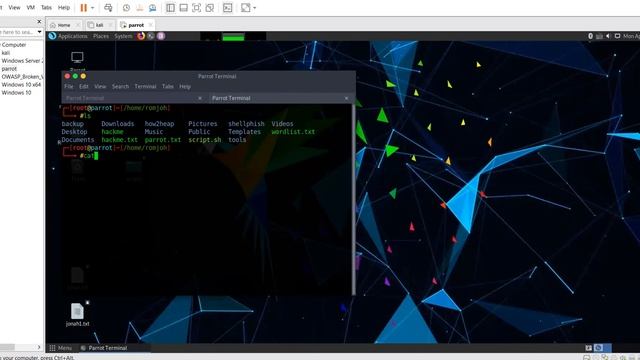The width and height of the screenshot is (640, 360).
Task: Switch to the kali VM tab
Action: coord(99,25)
